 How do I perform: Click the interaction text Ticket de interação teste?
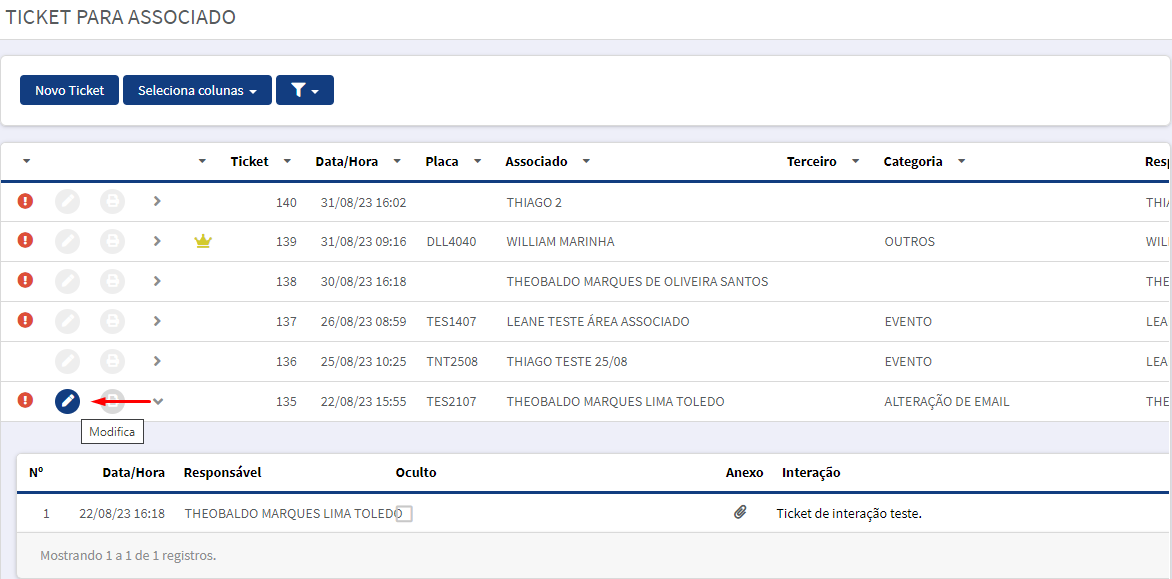click(849, 514)
